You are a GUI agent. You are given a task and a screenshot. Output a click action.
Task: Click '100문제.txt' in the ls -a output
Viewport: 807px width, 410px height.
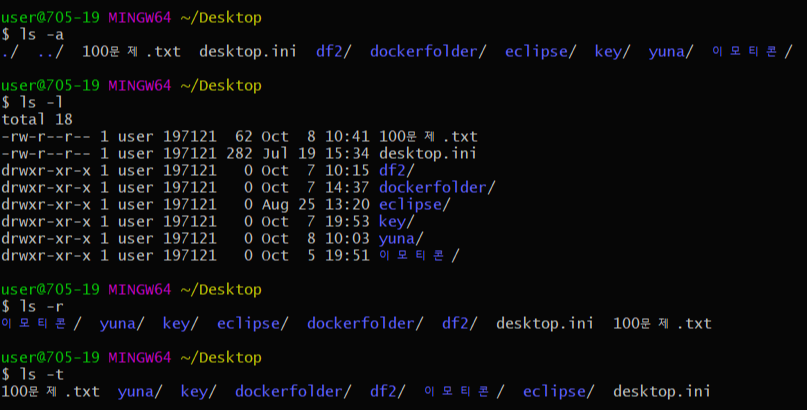[x=132, y=51]
